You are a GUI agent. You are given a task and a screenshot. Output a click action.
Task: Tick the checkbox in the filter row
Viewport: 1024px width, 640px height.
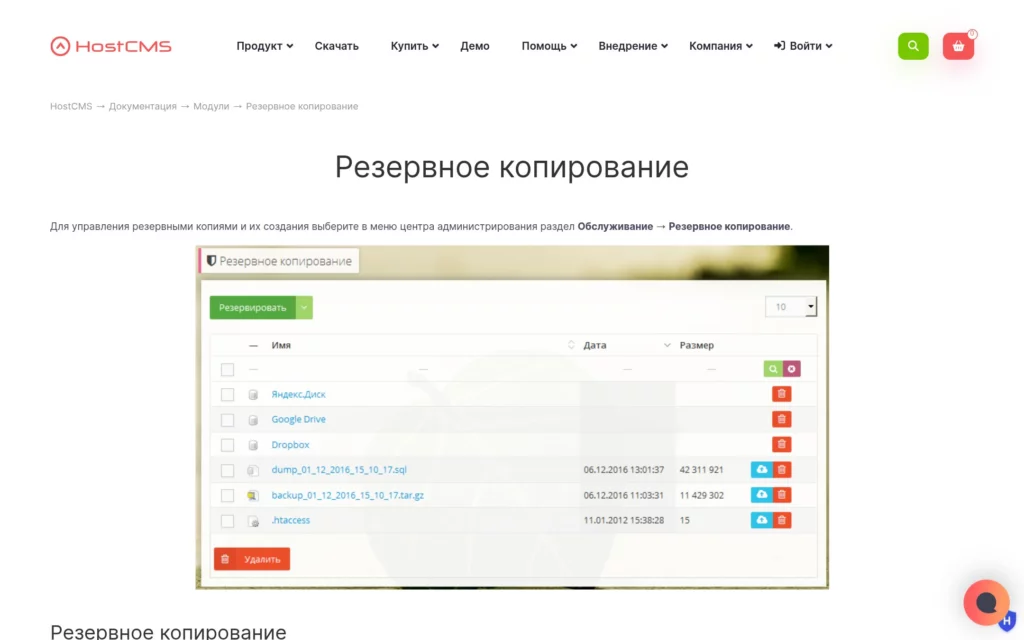(227, 370)
